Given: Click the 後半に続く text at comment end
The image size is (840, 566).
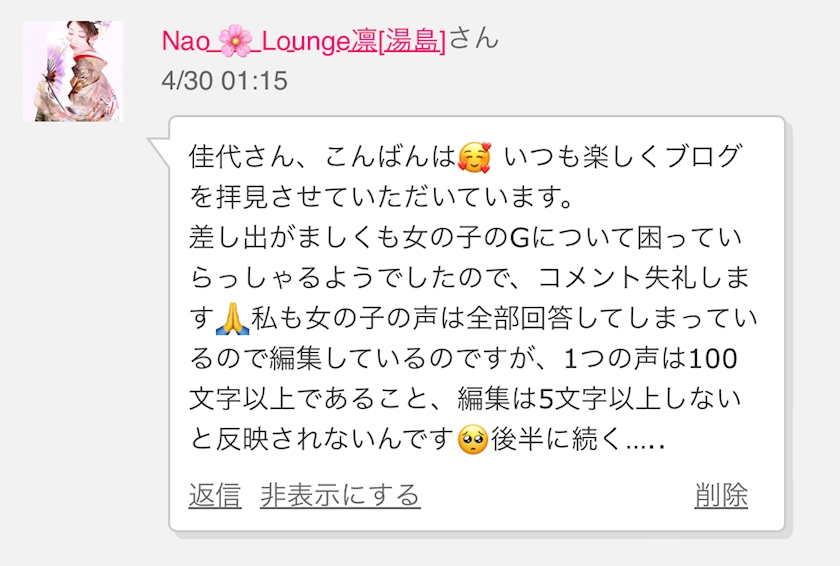Looking at the screenshot, I should click(556, 440).
